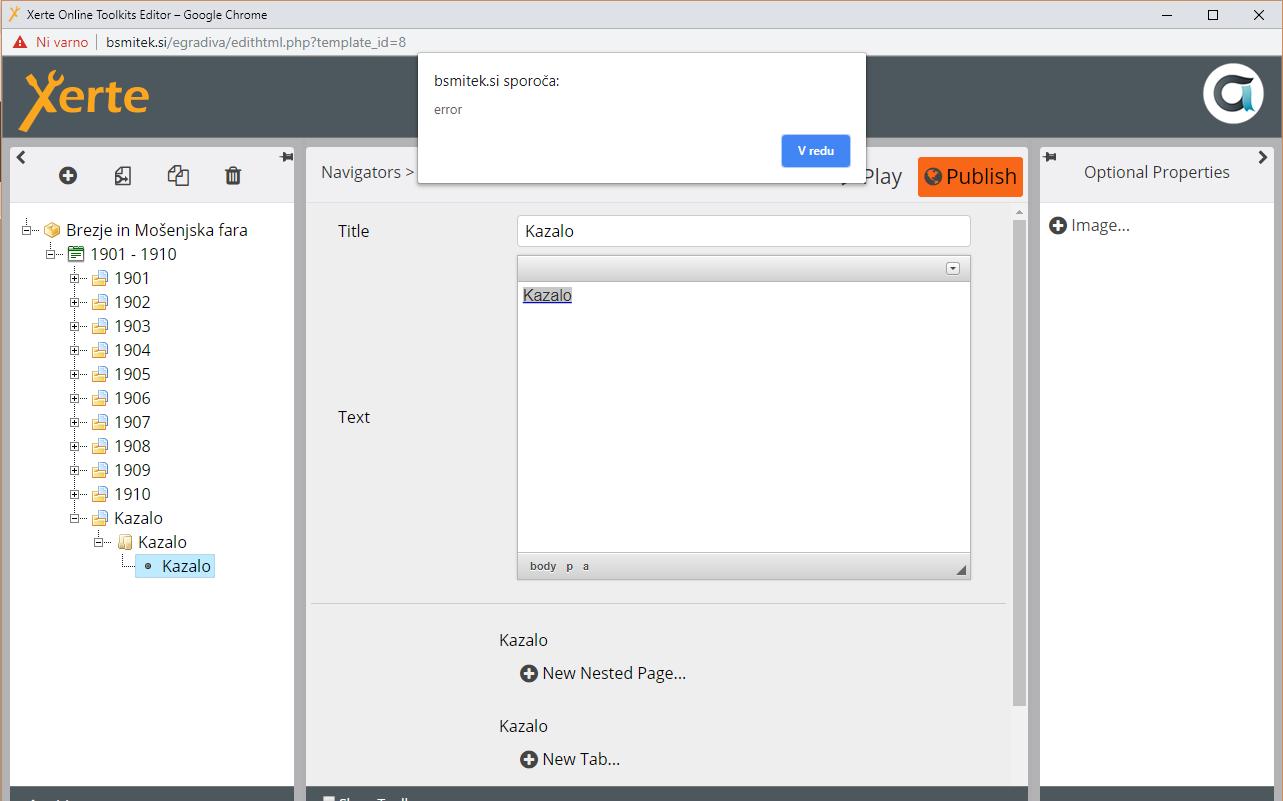
Task: Select 1904 in the page tree
Action: coord(132,350)
